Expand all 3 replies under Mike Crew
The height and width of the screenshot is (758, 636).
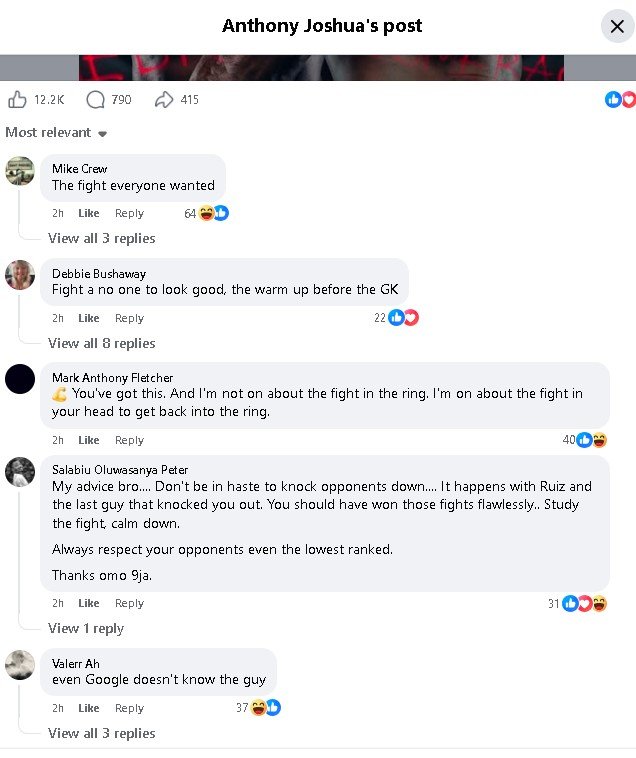(102, 238)
